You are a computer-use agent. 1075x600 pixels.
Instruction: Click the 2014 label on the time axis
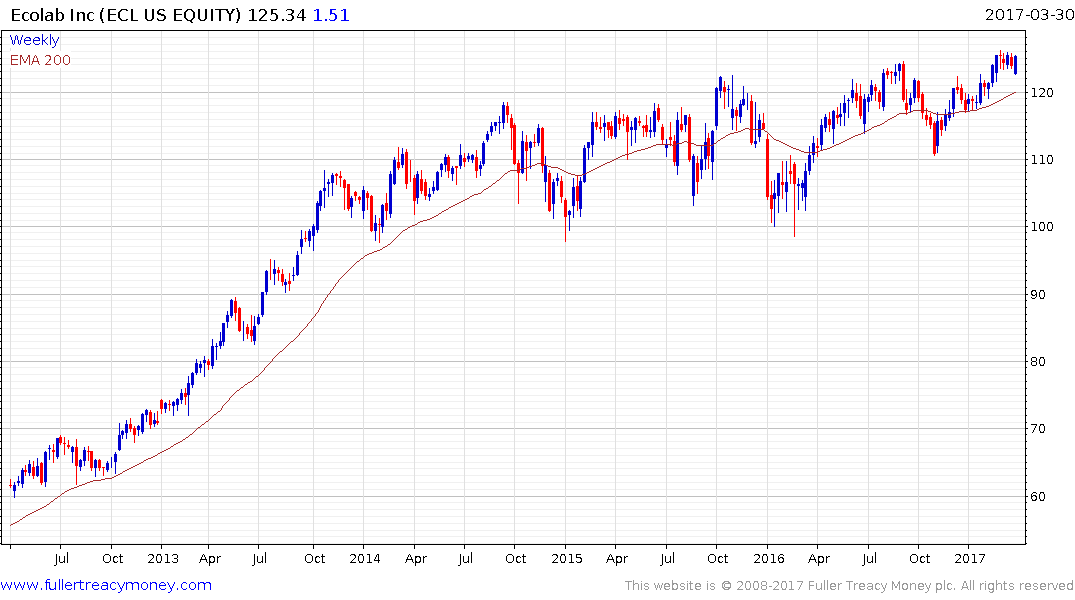click(365, 558)
